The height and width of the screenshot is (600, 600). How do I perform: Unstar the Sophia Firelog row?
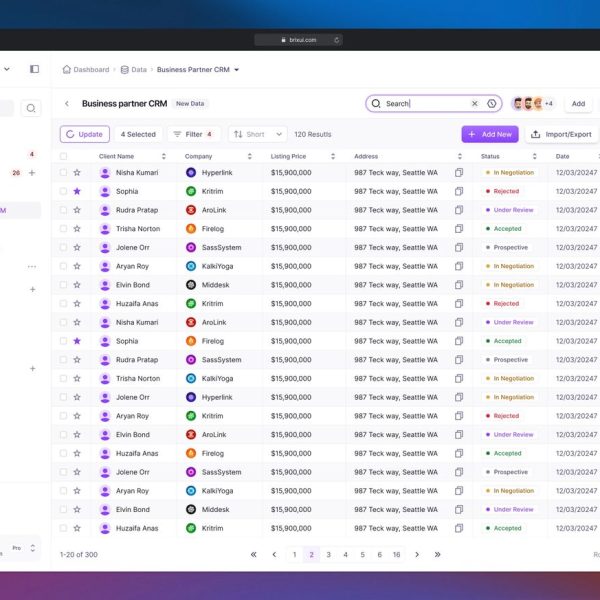pyautogui.click(x=77, y=341)
